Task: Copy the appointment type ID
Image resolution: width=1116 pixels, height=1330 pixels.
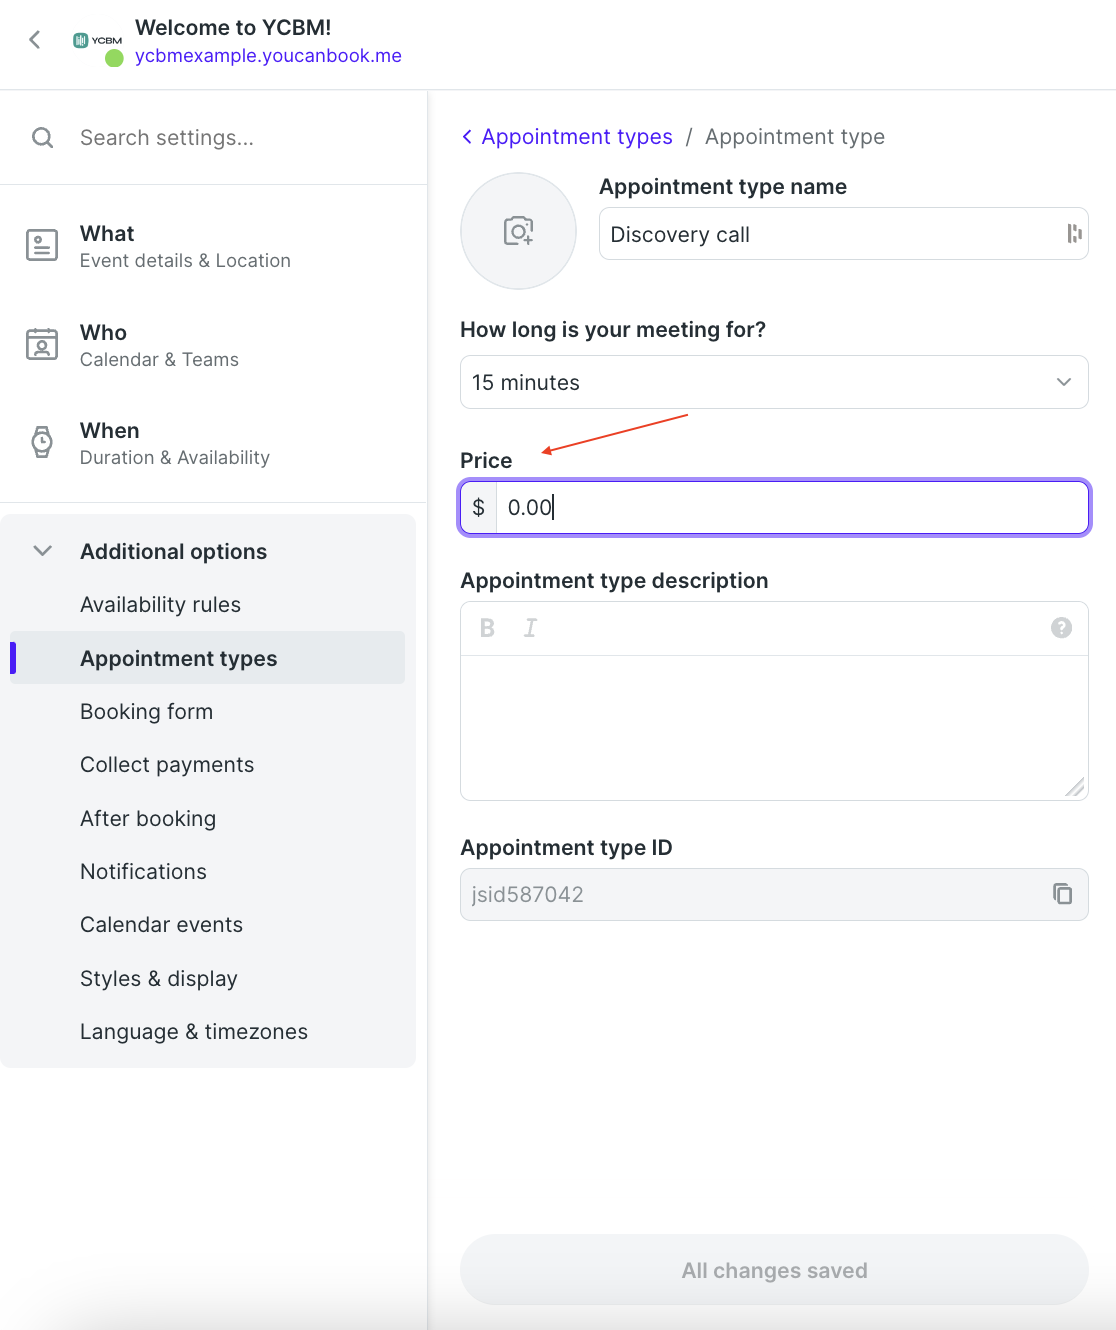Action: pos(1062,894)
